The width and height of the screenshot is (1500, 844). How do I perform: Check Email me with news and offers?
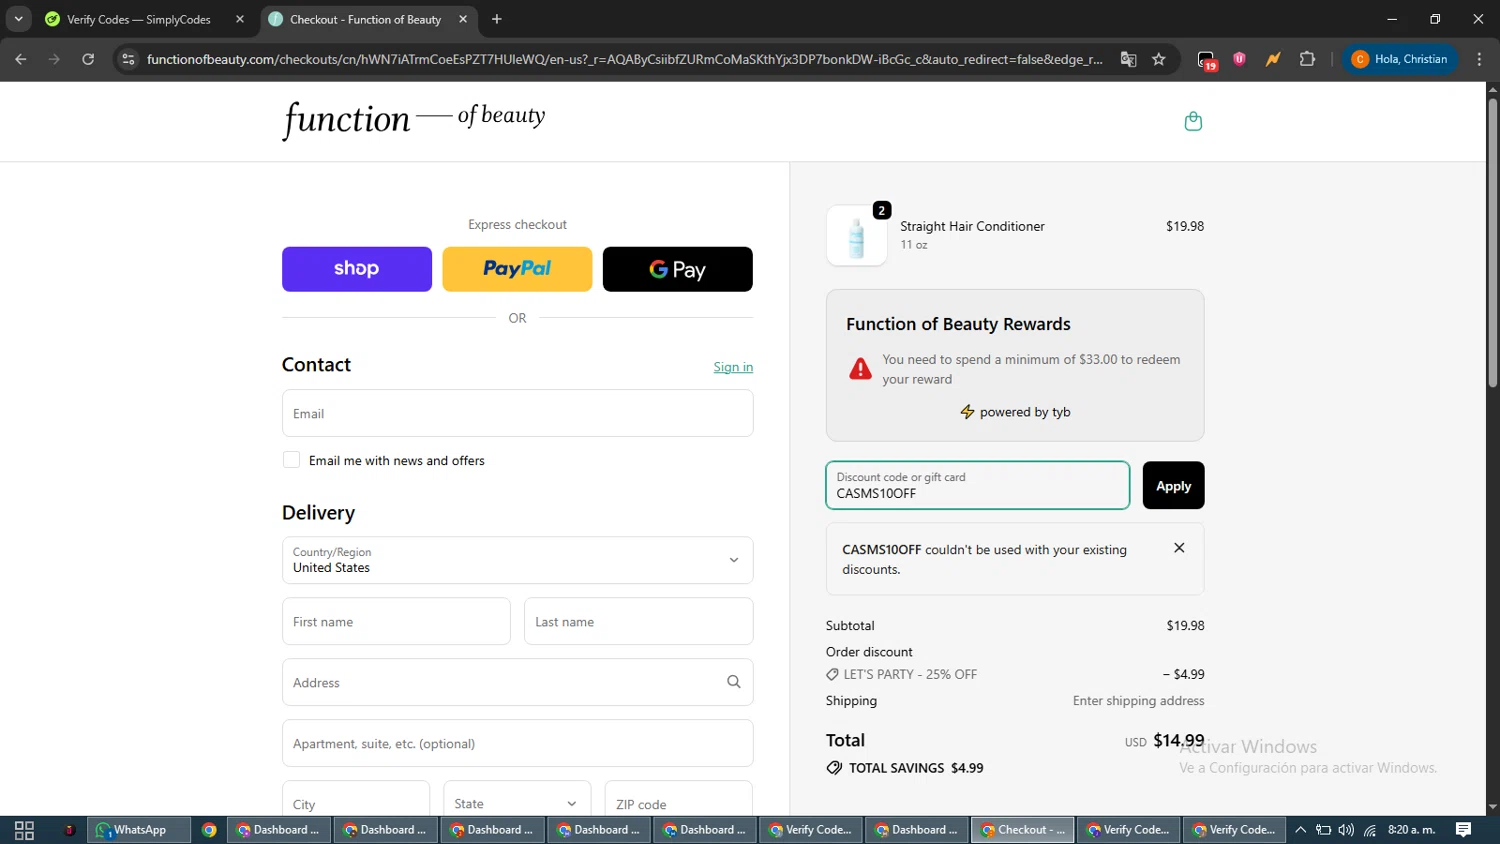[x=291, y=460]
